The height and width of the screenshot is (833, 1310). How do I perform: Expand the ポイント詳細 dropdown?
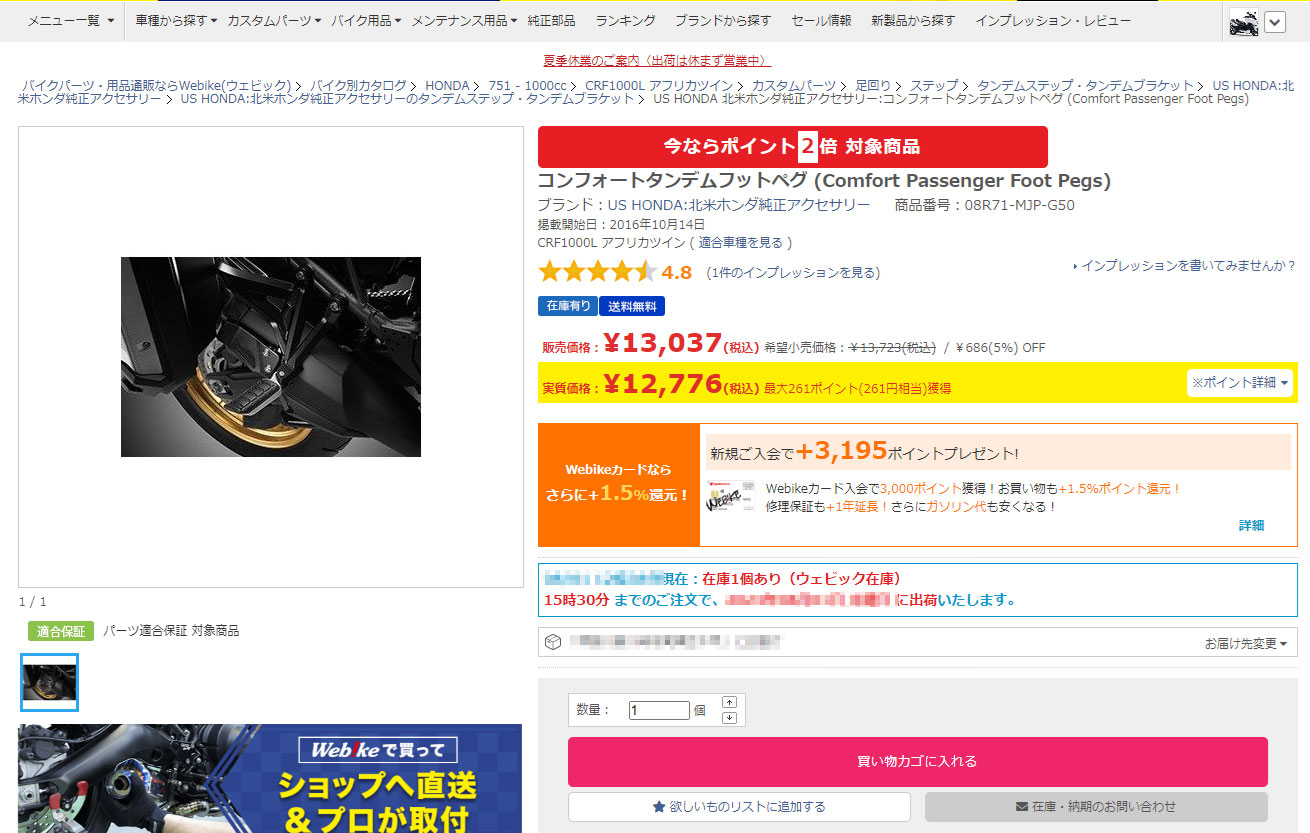(x=1240, y=383)
